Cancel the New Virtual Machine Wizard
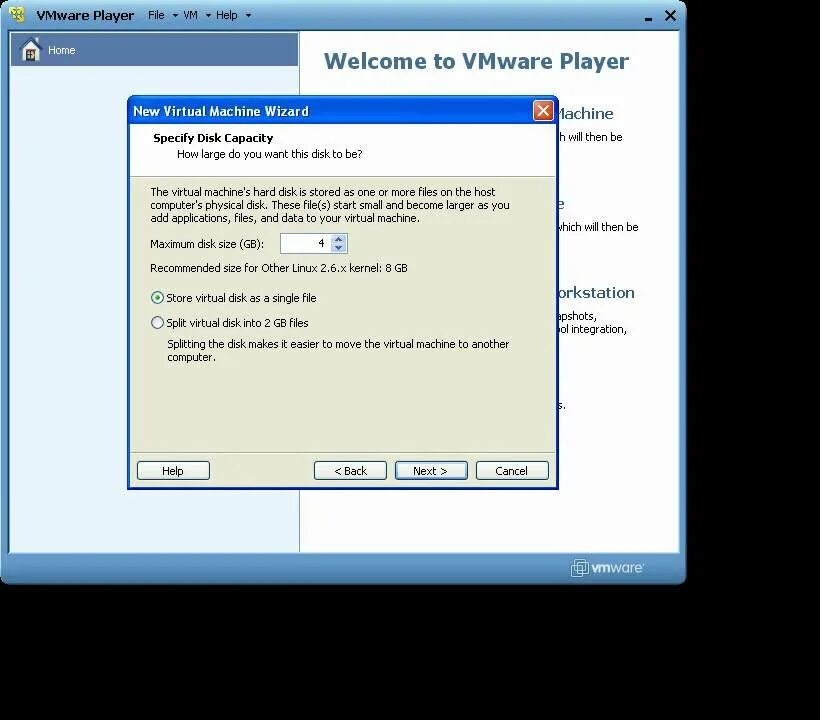 pos(512,471)
